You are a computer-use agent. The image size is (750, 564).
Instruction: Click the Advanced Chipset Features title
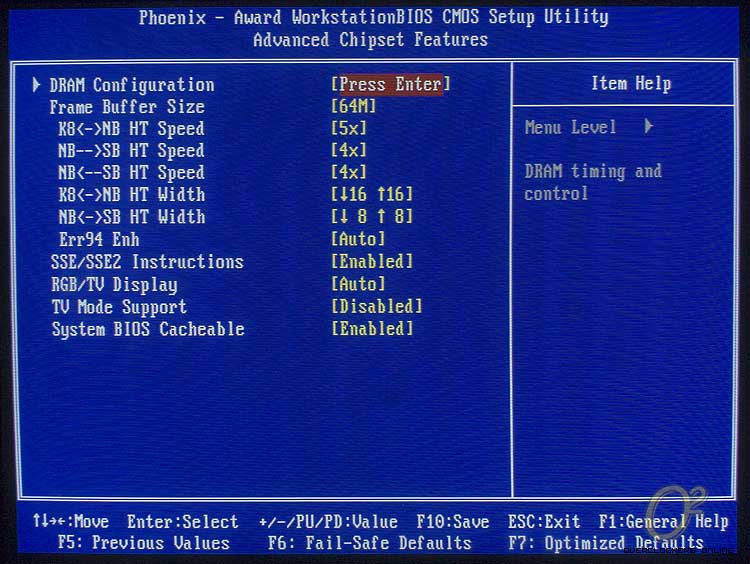click(x=371, y=40)
